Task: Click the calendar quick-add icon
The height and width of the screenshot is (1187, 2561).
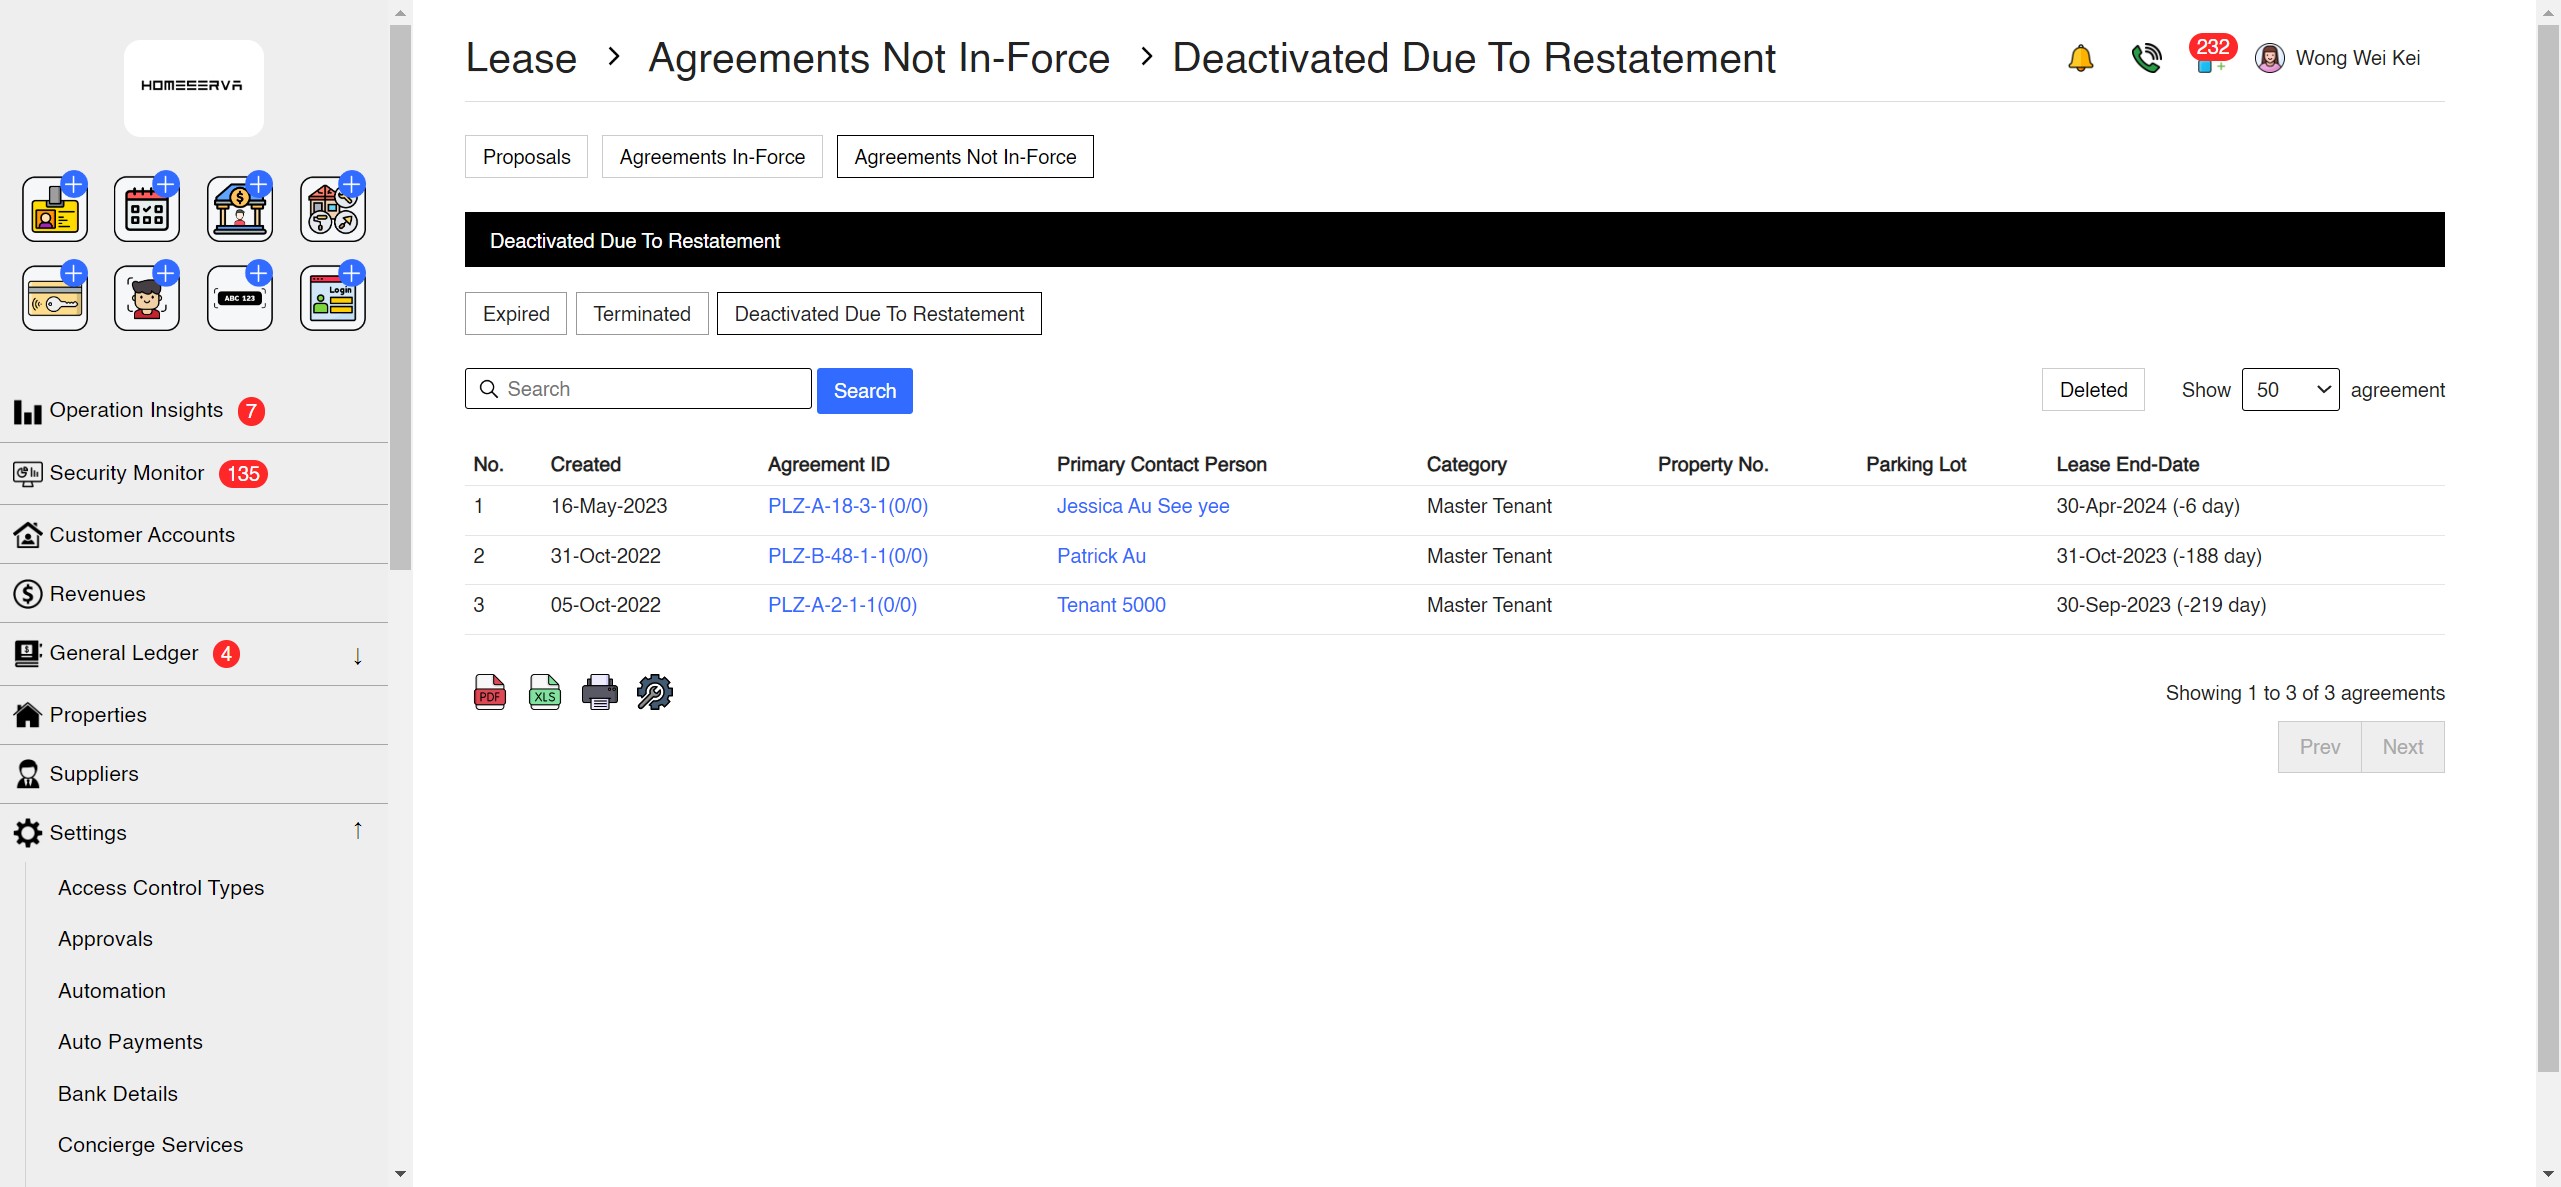Action: (x=146, y=207)
